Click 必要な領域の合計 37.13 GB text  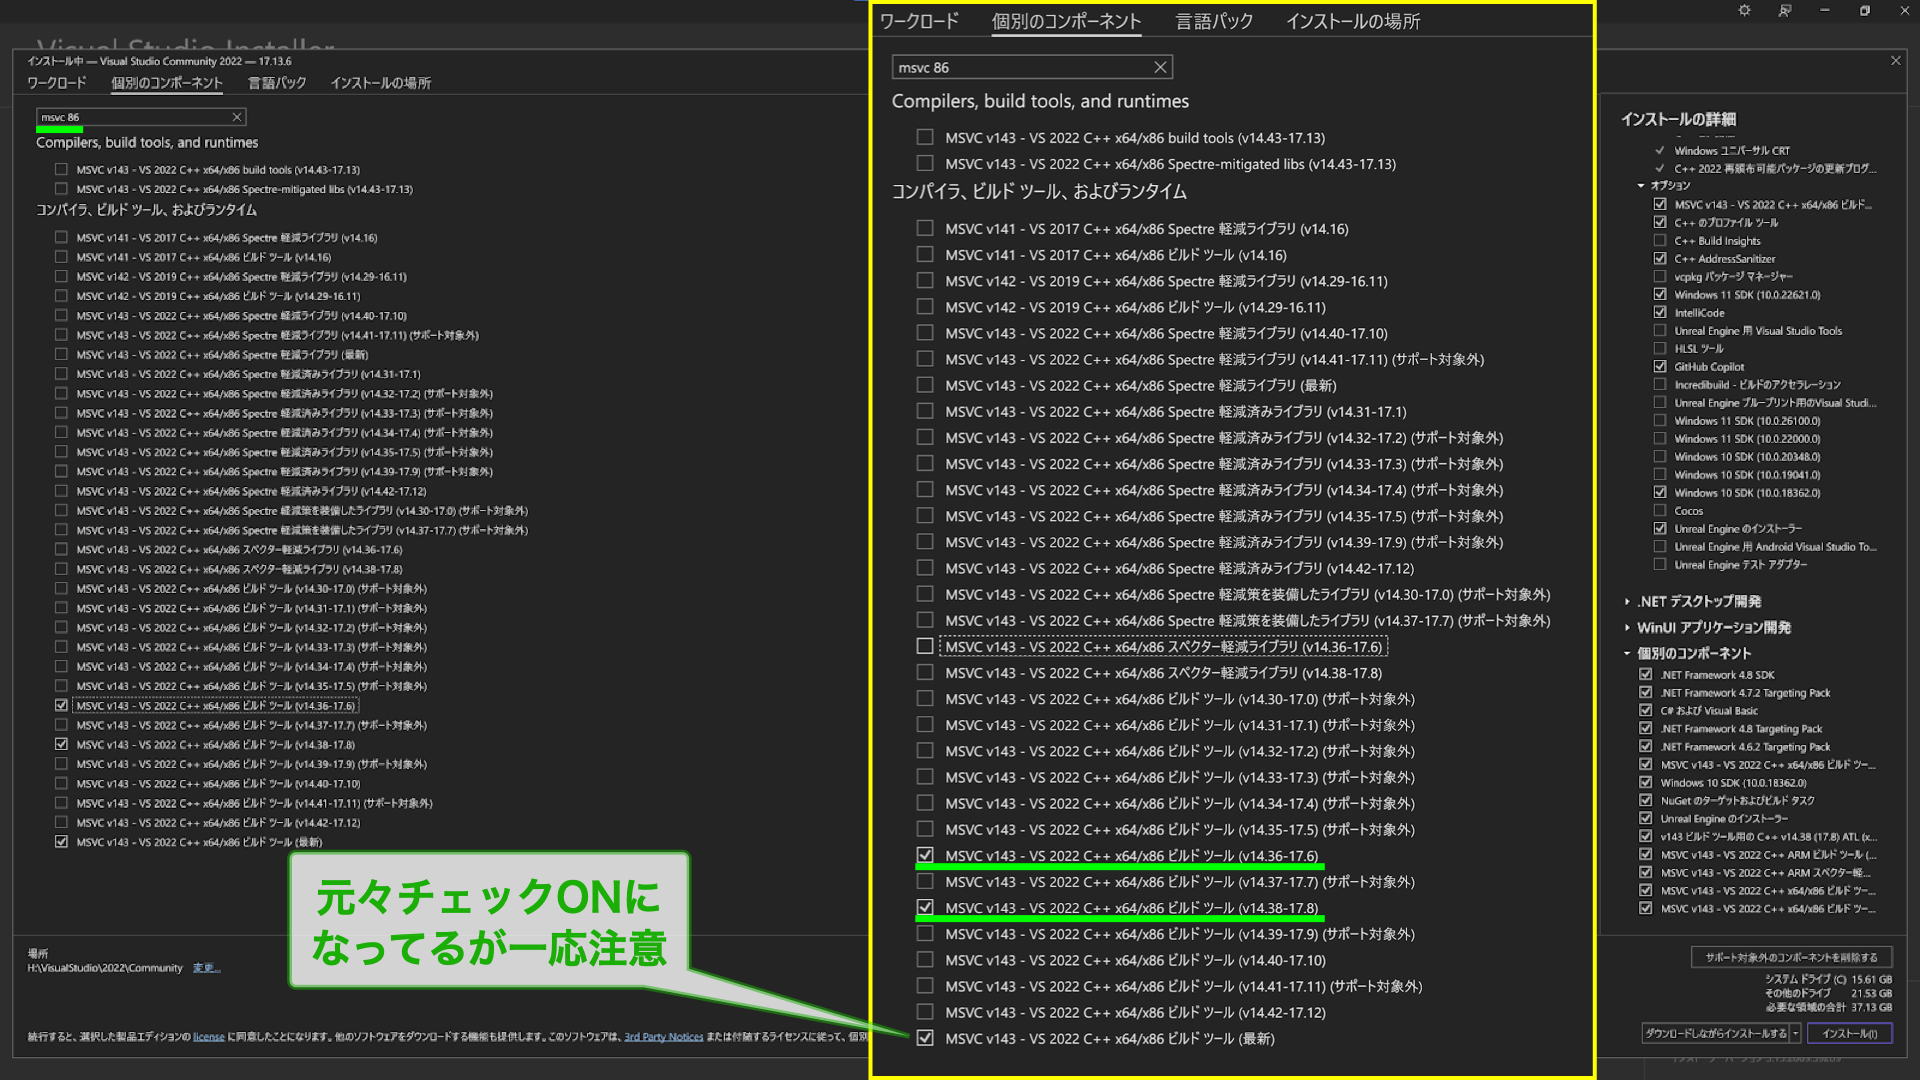1828,1007
